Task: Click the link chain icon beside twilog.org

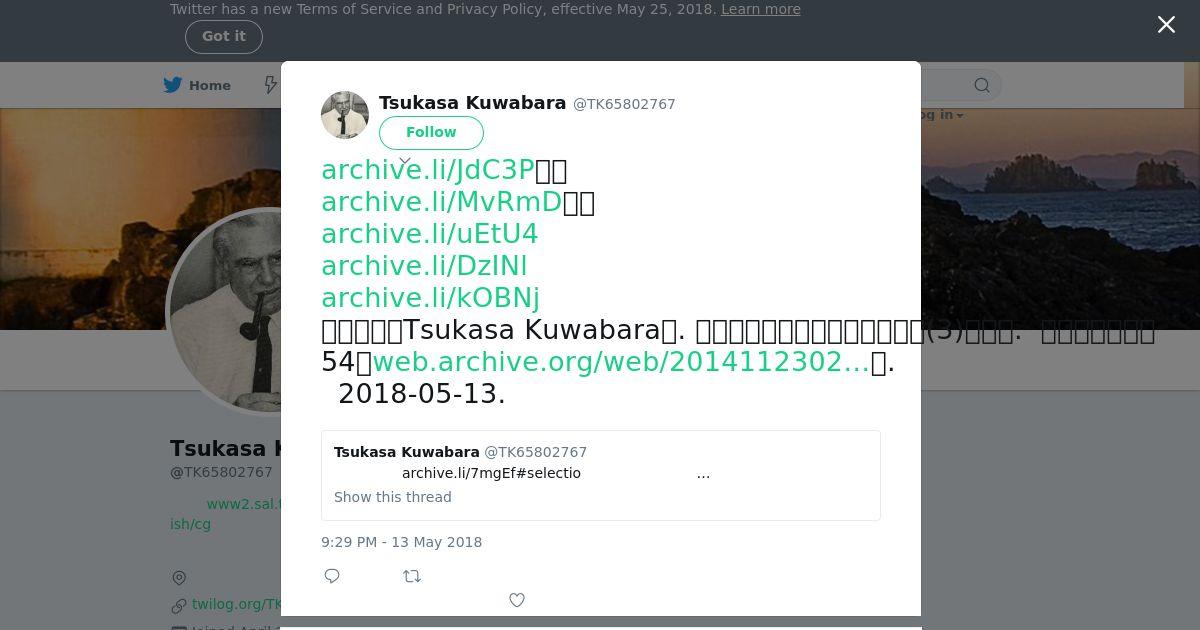Action: pos(179,605)
